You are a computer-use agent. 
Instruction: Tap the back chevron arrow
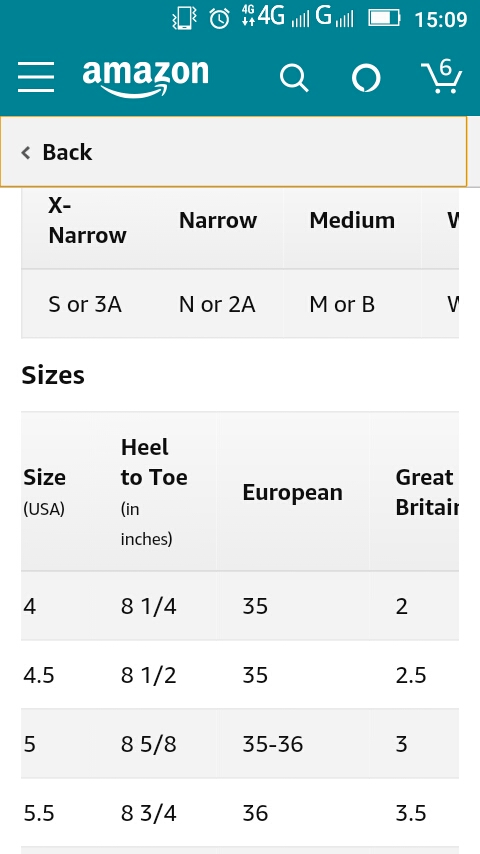(26, 152)
